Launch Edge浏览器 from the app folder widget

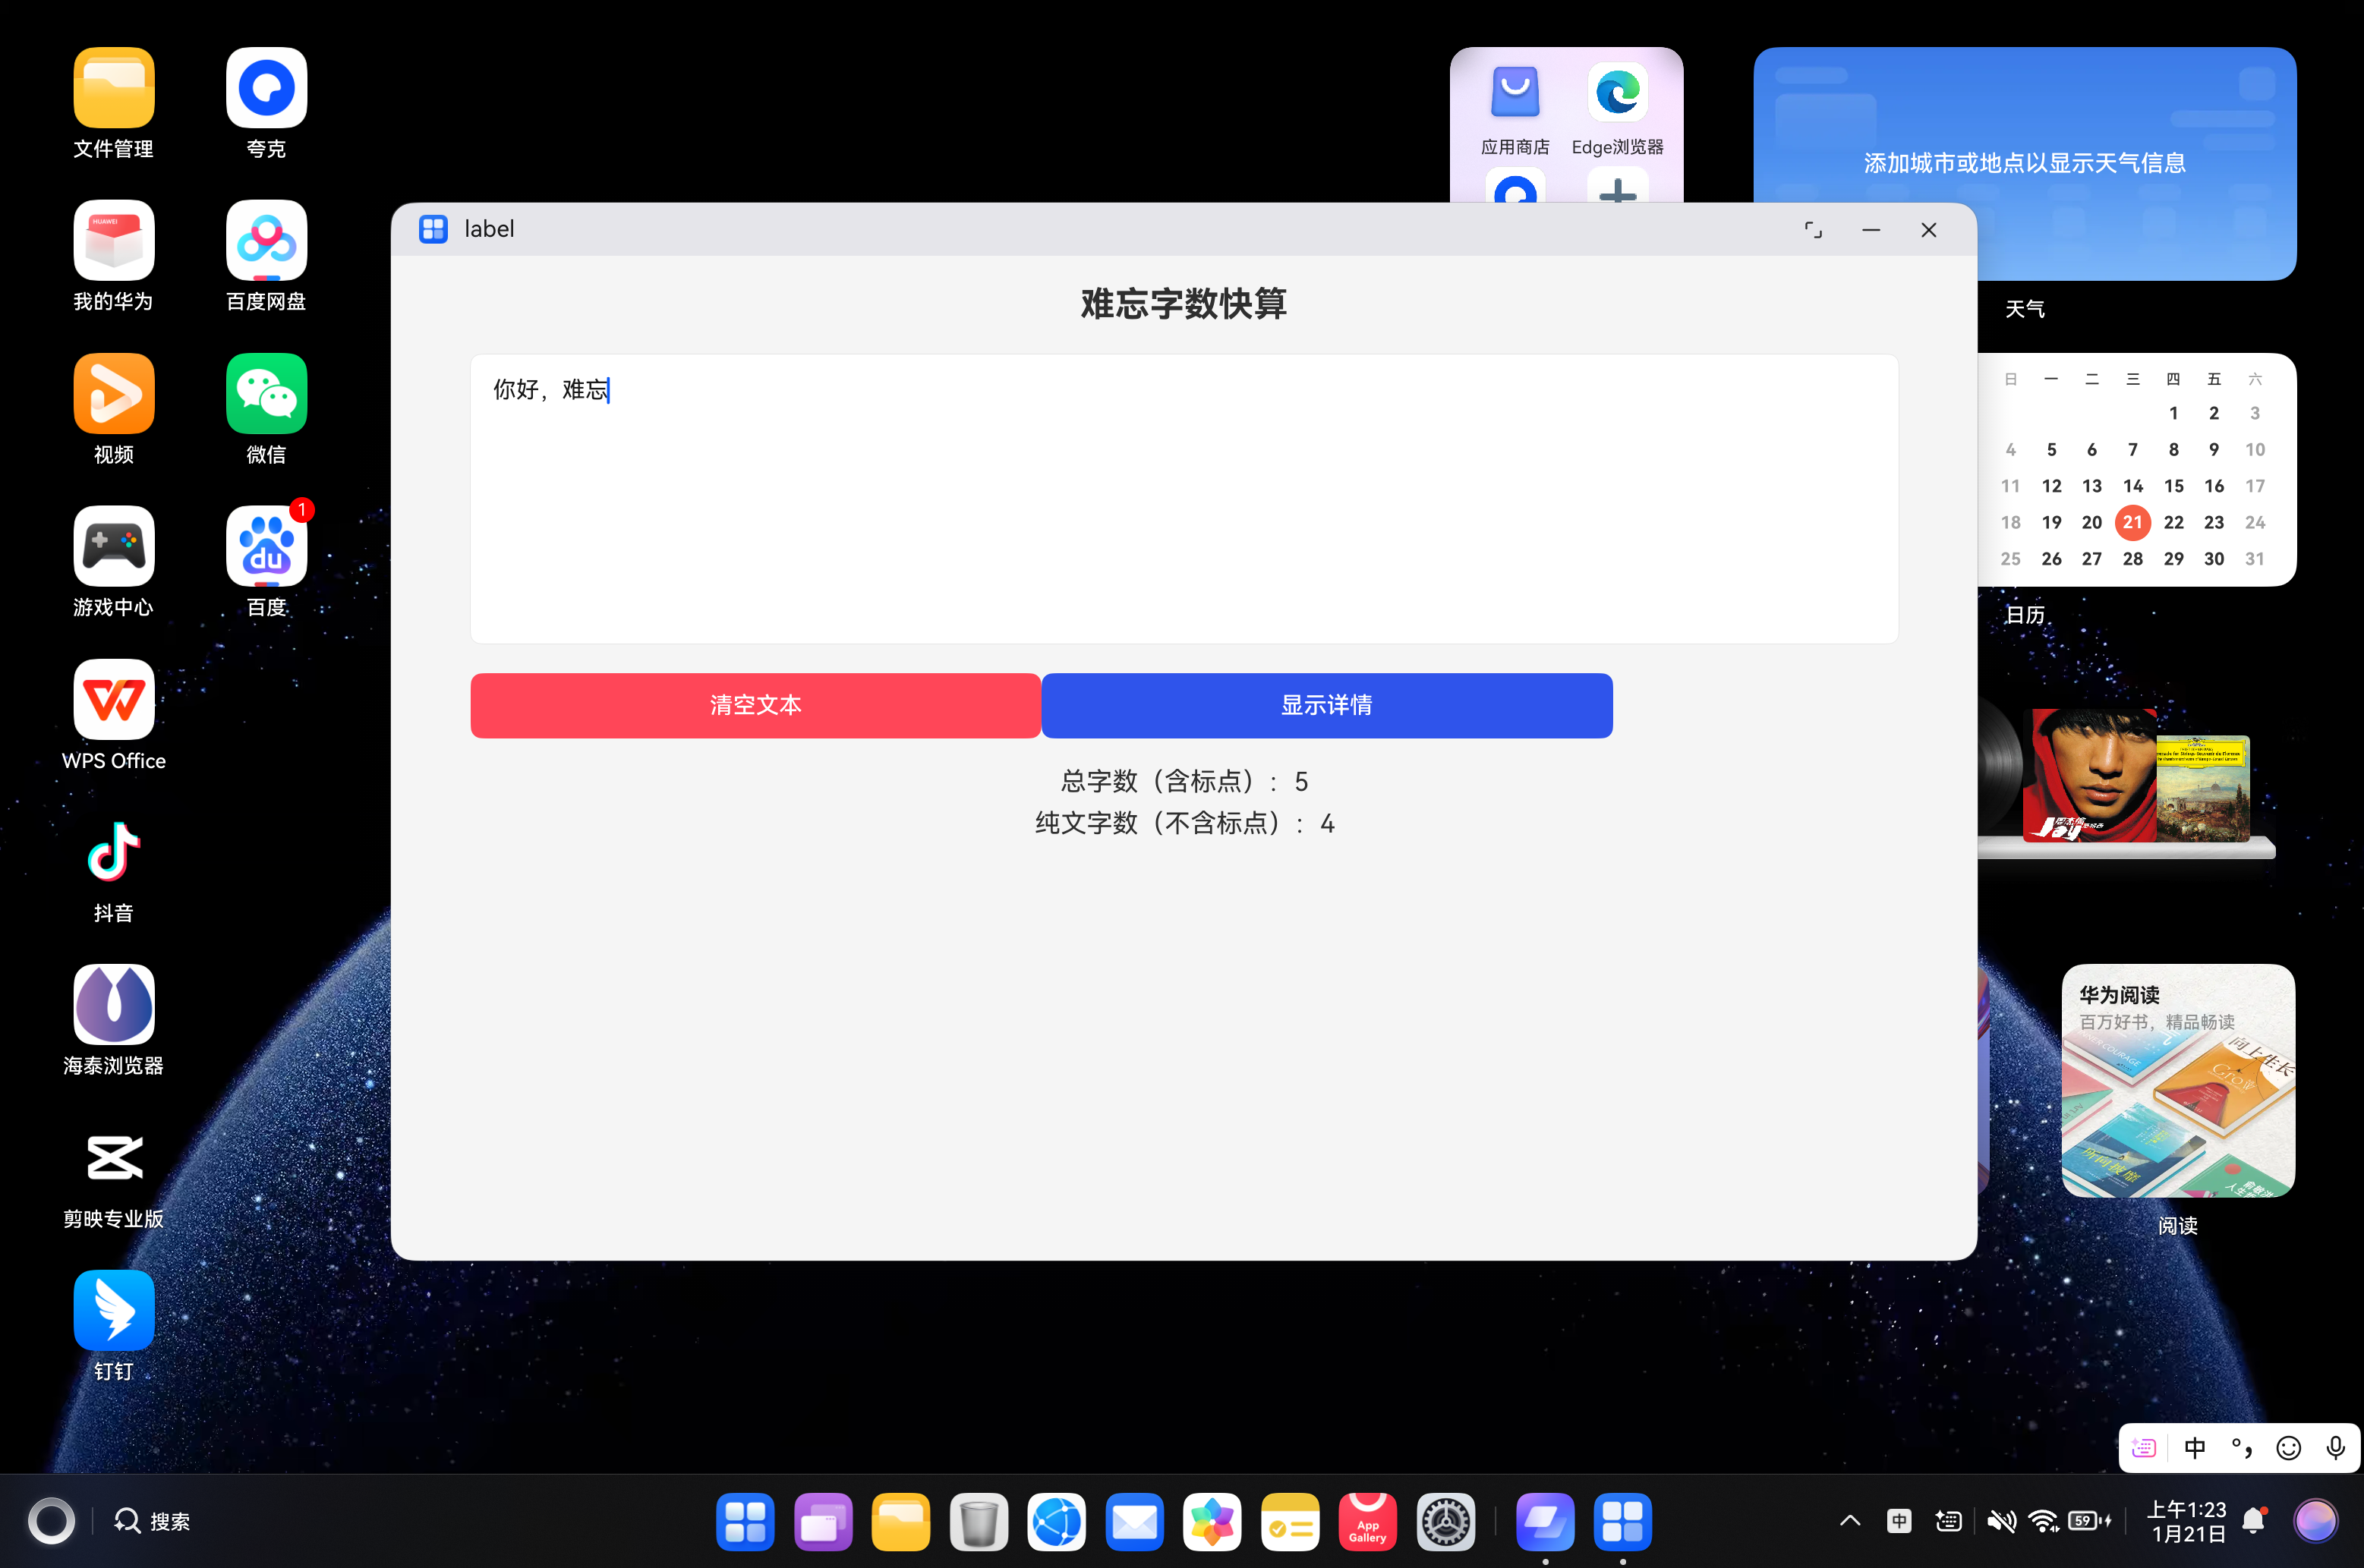point(1616,92)
